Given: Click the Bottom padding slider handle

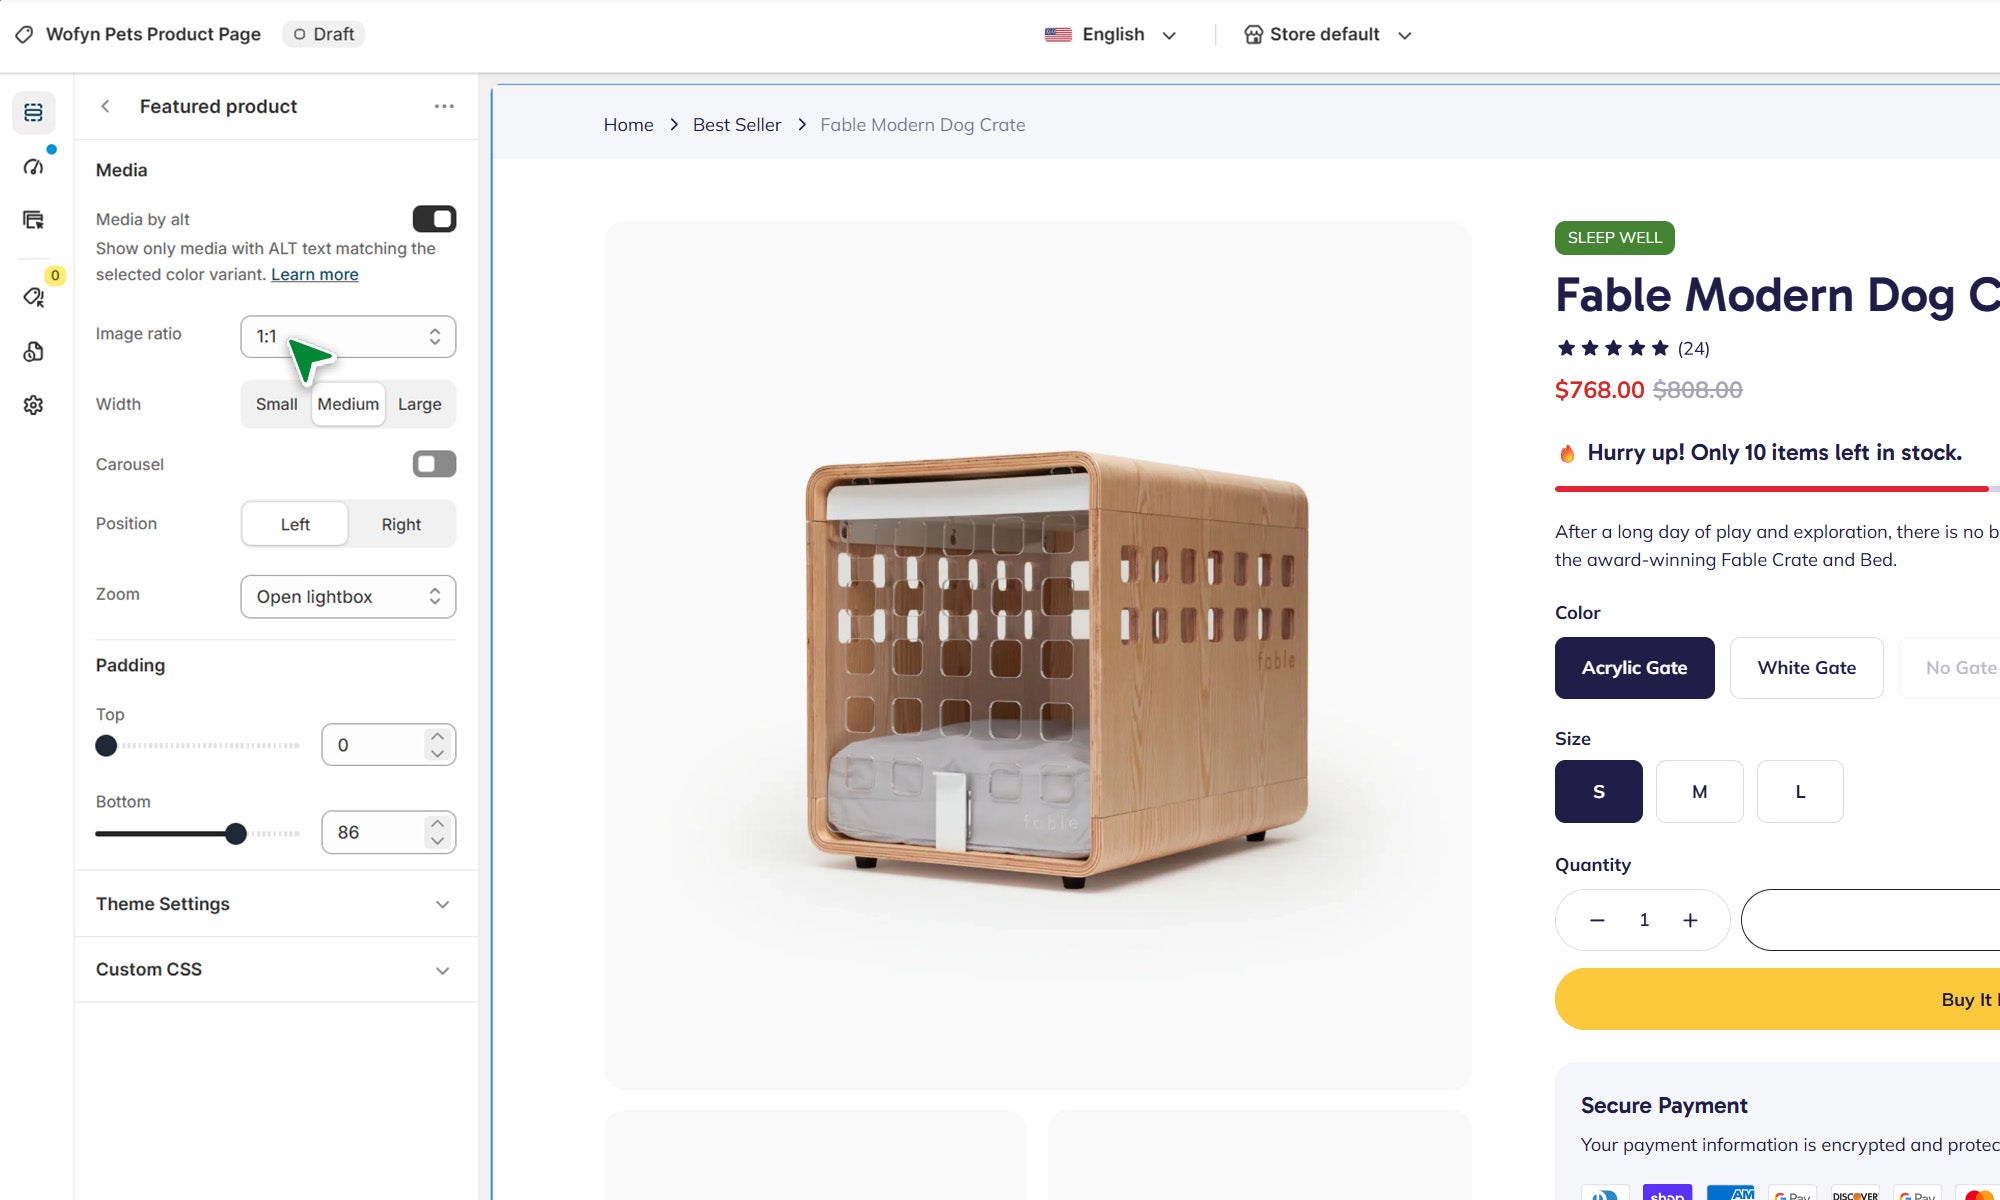Looking at the screenshot, I should [x=236, y=834].
